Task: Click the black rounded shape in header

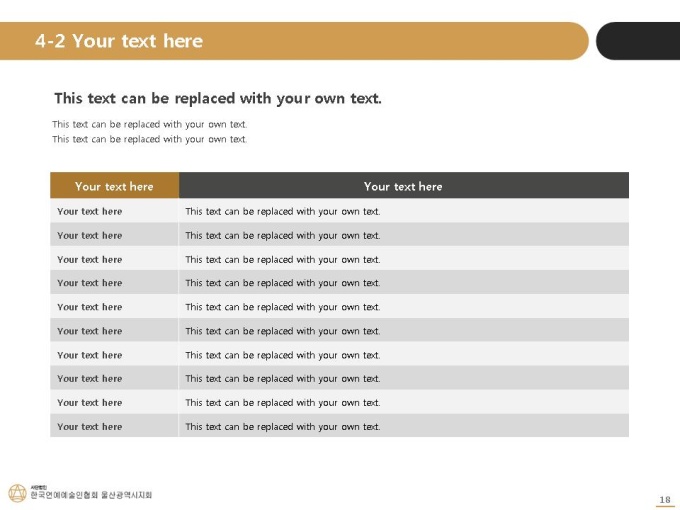Action: pyautogui.click(x=638, y=41)
